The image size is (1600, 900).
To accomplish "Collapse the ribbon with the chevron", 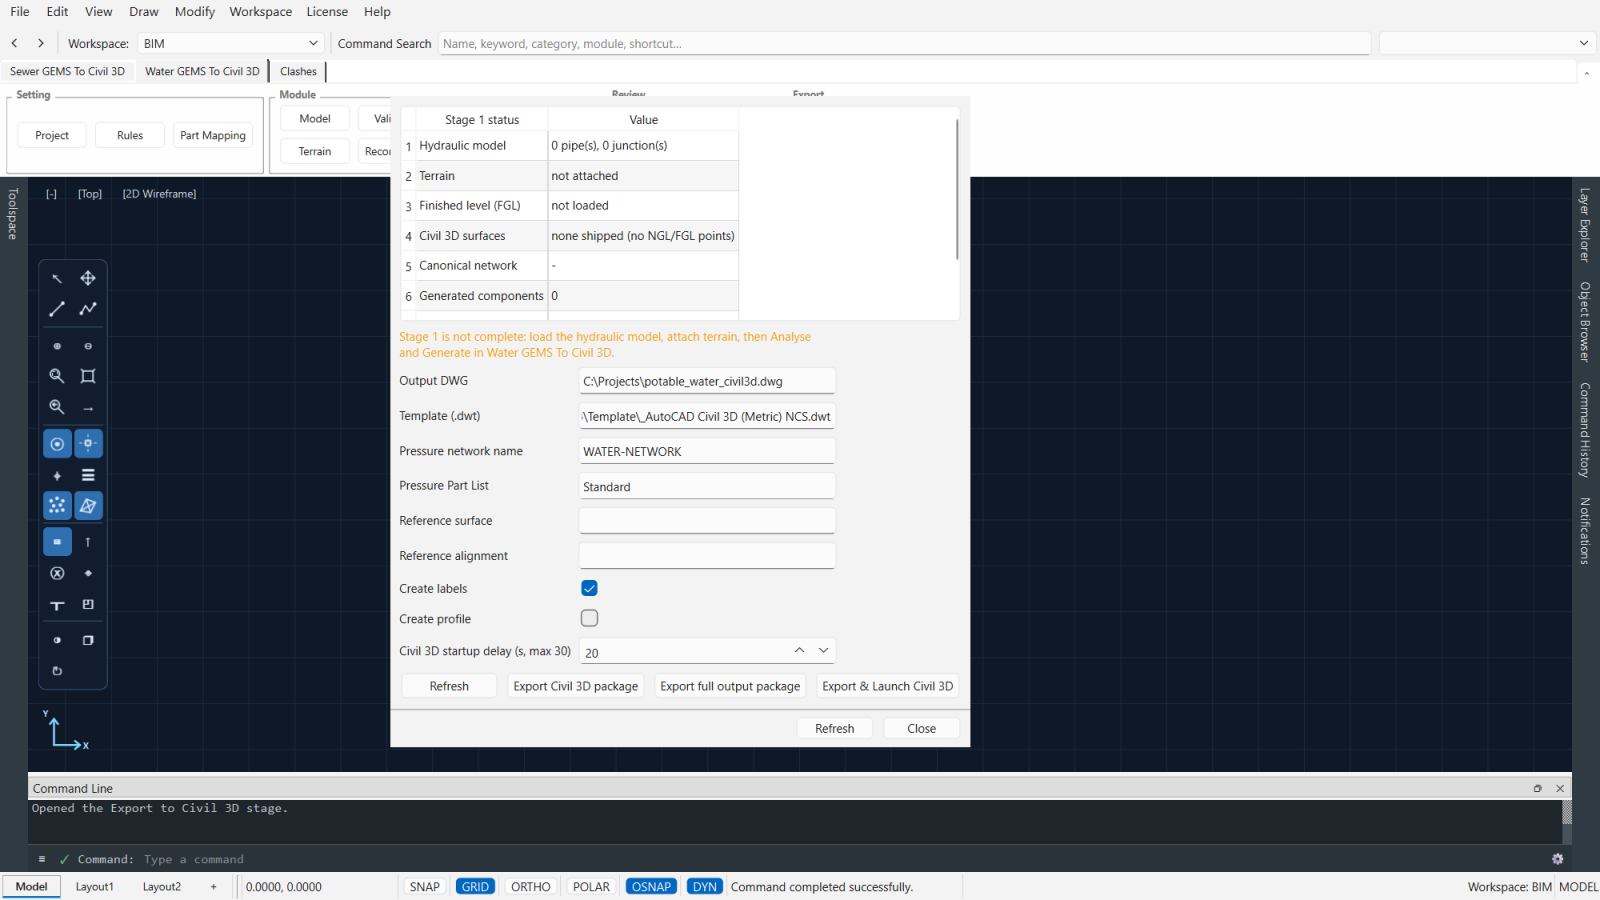I will coord(1587,72).
